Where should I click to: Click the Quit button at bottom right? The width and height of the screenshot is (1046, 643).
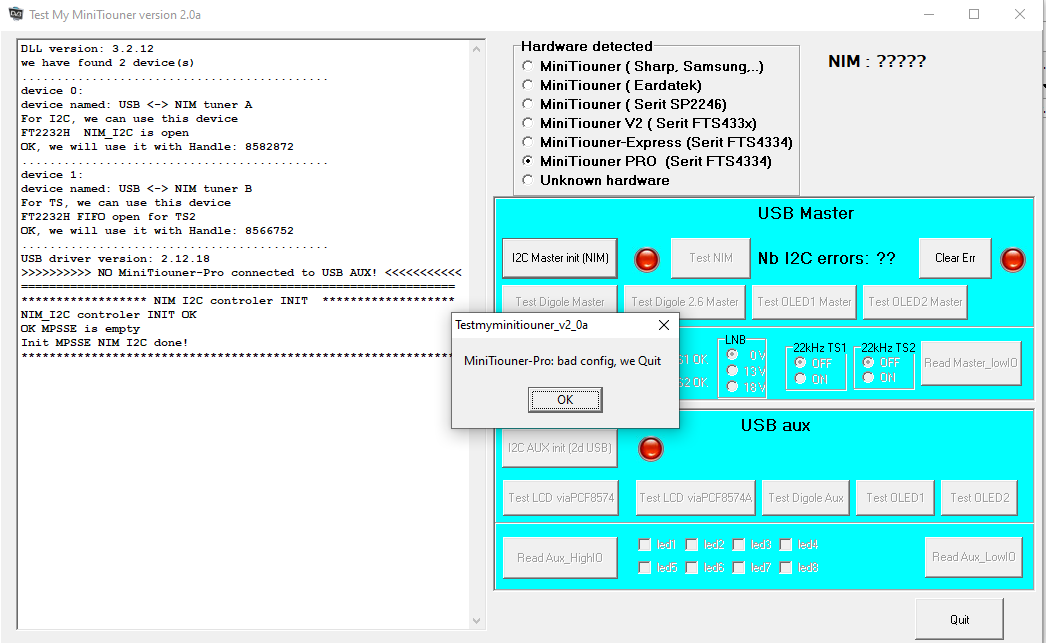(x=959, y=620)
